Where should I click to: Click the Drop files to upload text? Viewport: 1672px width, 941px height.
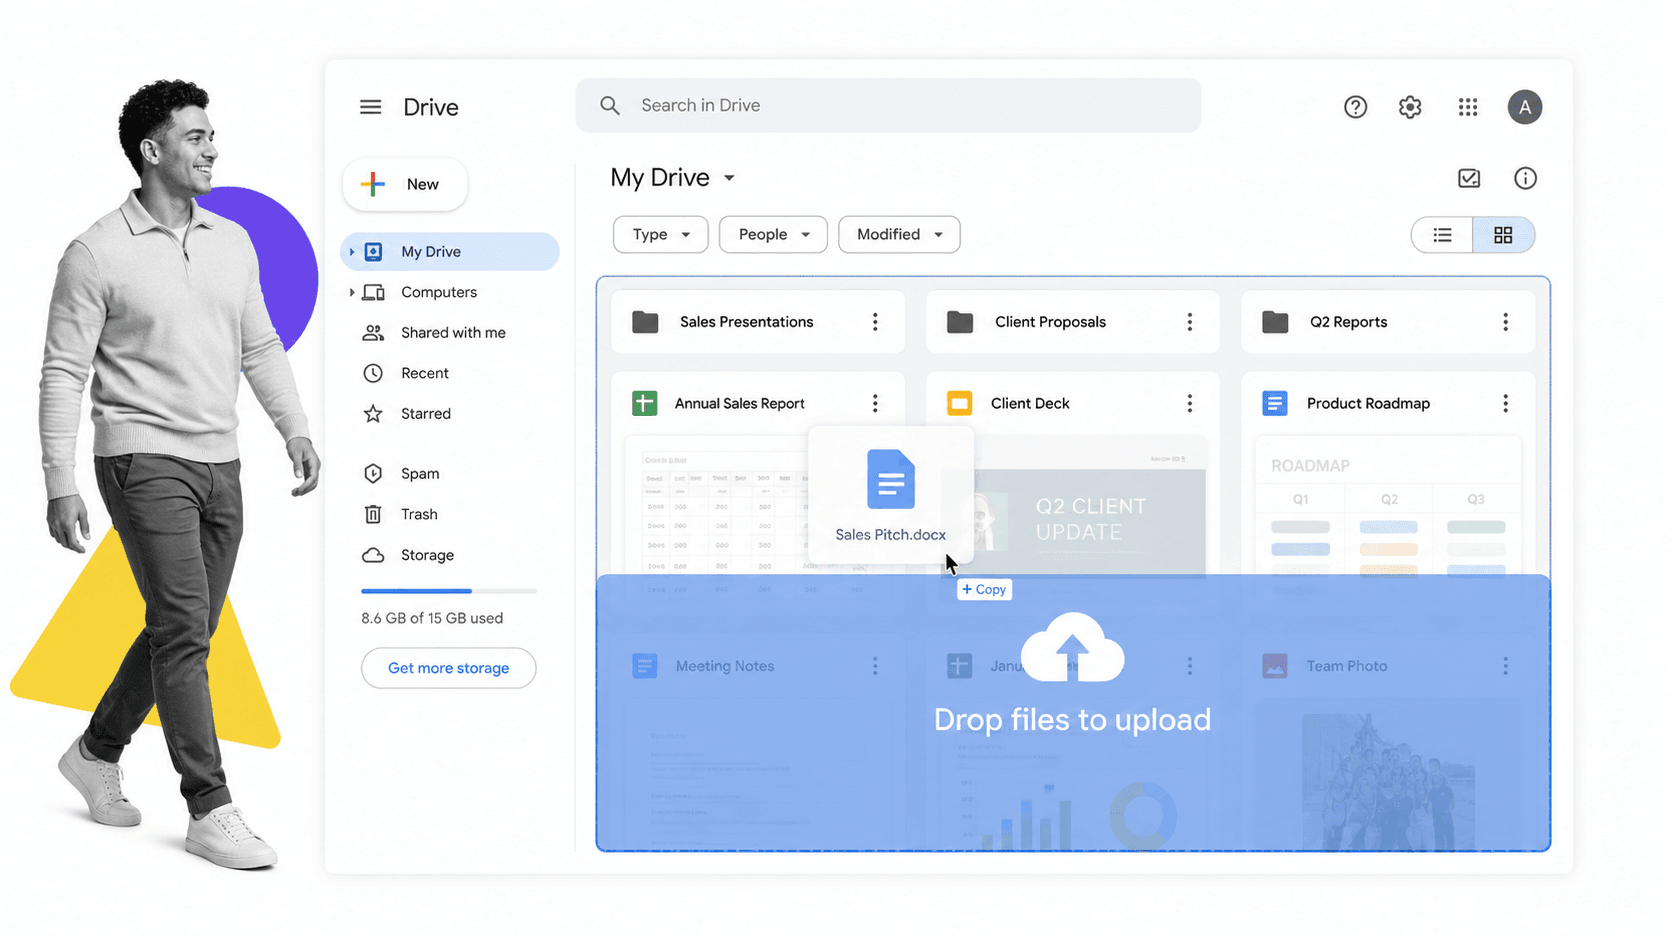(1073, 720)
